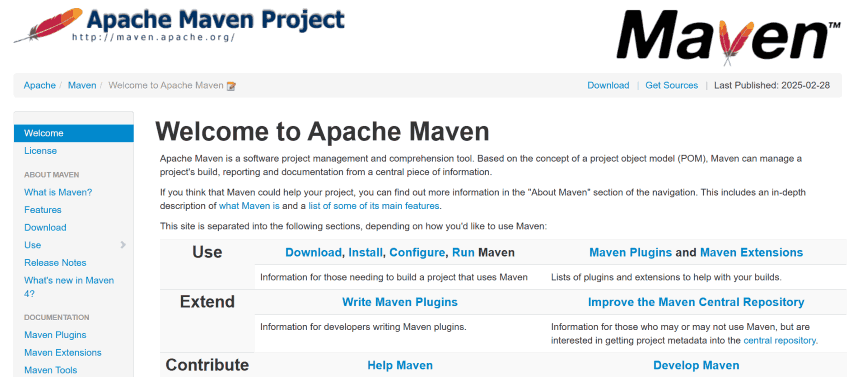
Task: Follow 'list of some of its main features' link
Action: pos(374,206)
